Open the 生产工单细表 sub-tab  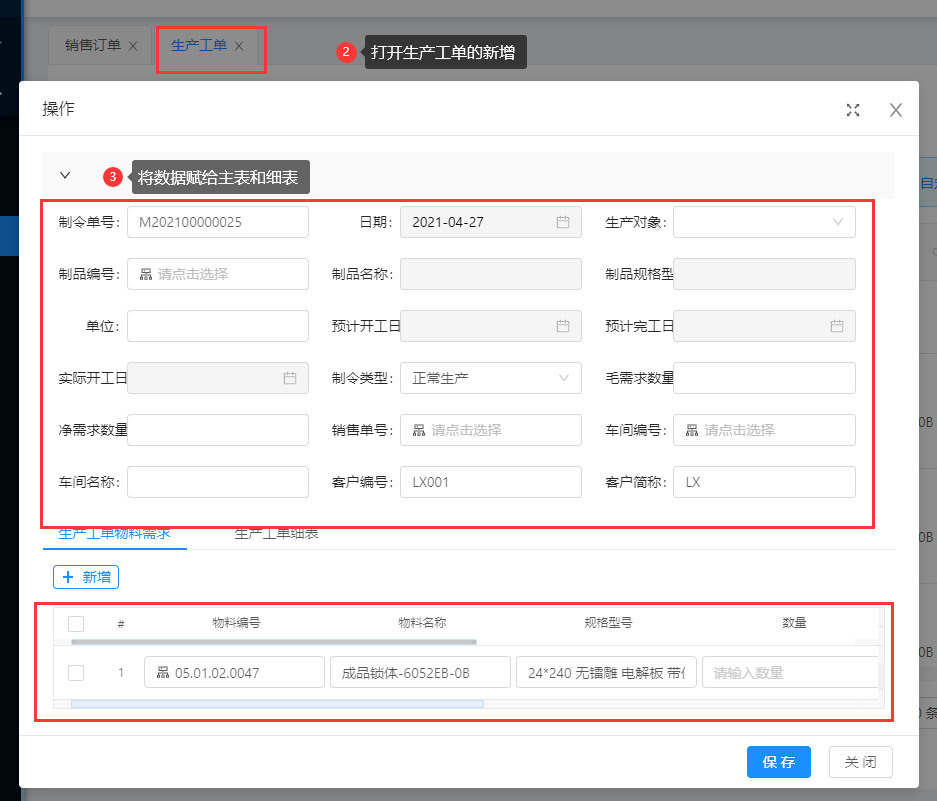coord(276,534)
